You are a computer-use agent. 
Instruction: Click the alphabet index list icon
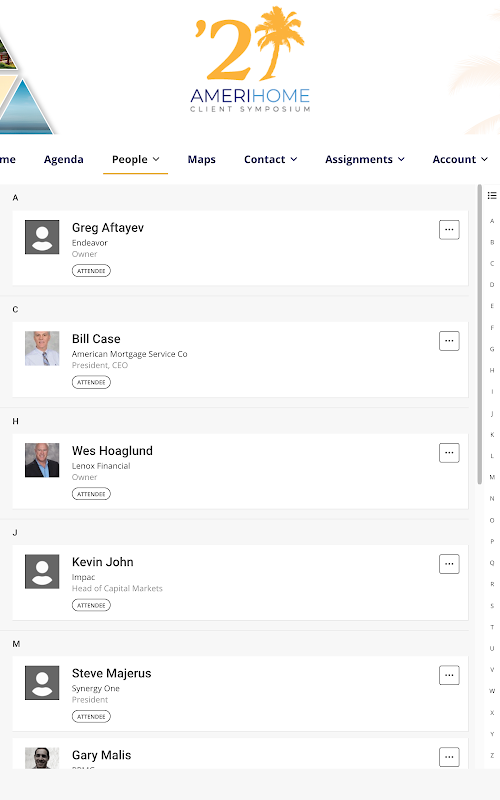pos(492,195)
